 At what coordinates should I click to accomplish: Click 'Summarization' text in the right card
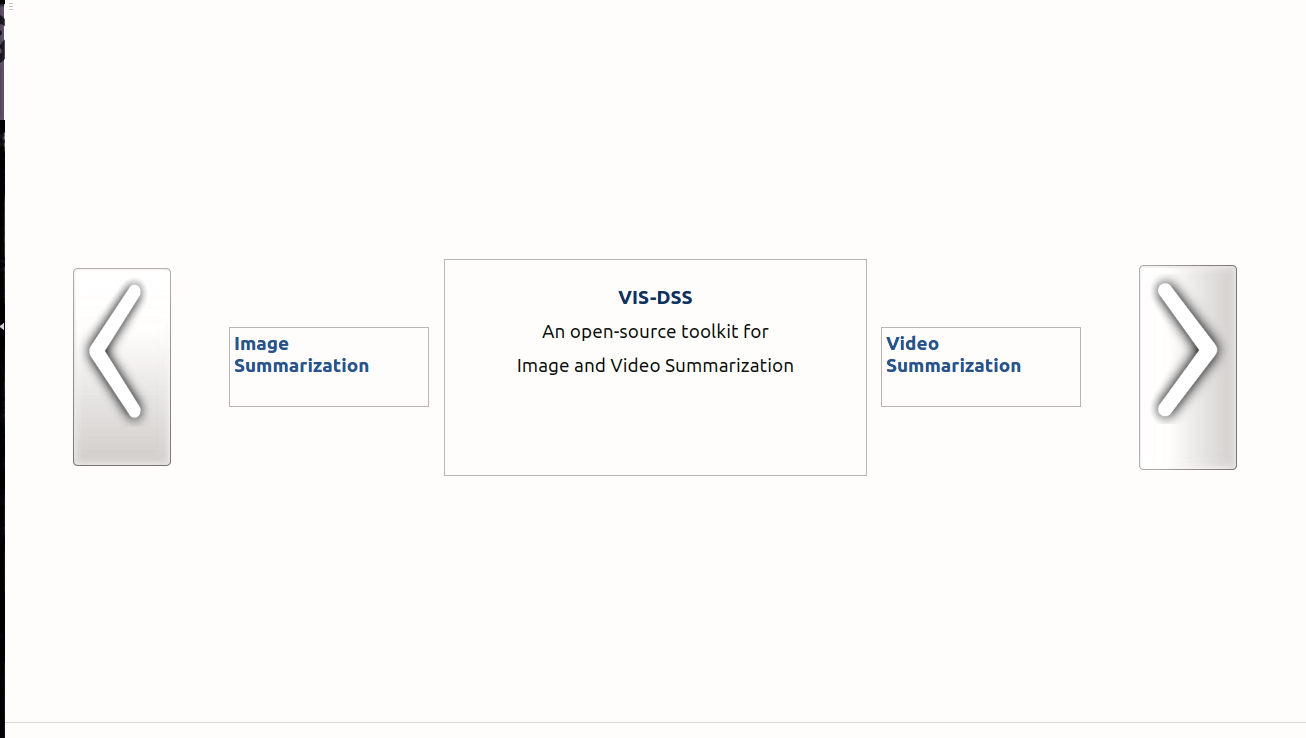pyautogui.click(x=953, y=366)
